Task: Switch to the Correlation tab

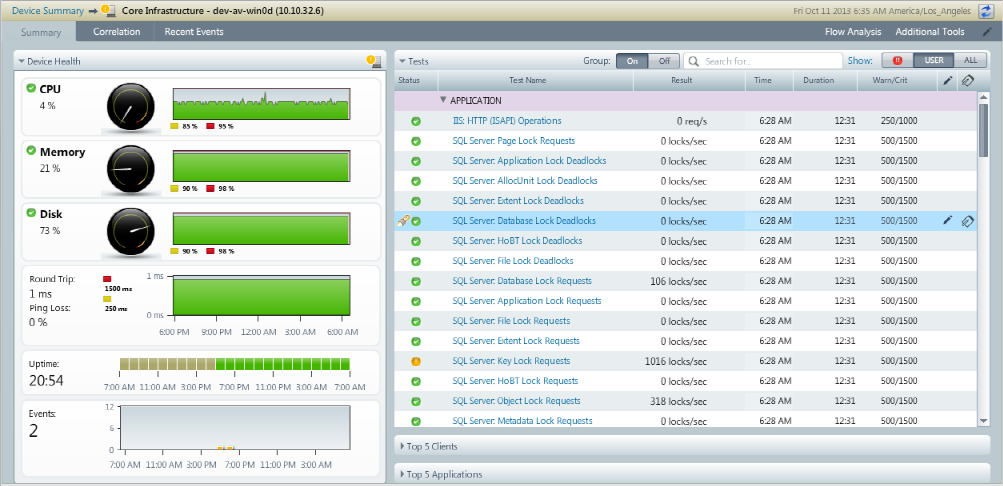Action: 116,32
